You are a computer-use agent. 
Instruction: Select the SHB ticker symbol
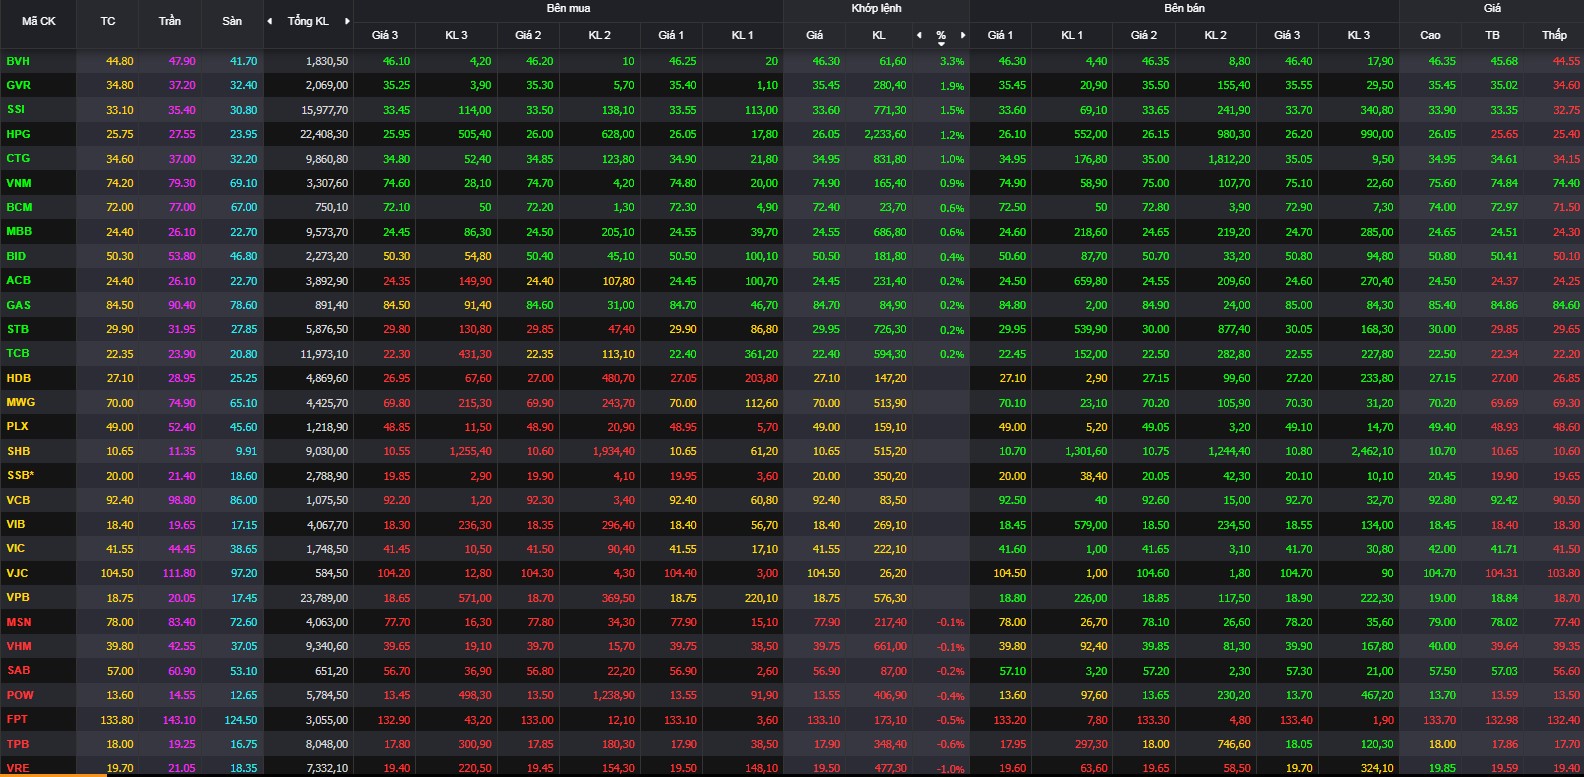click(x=18, y=451)
